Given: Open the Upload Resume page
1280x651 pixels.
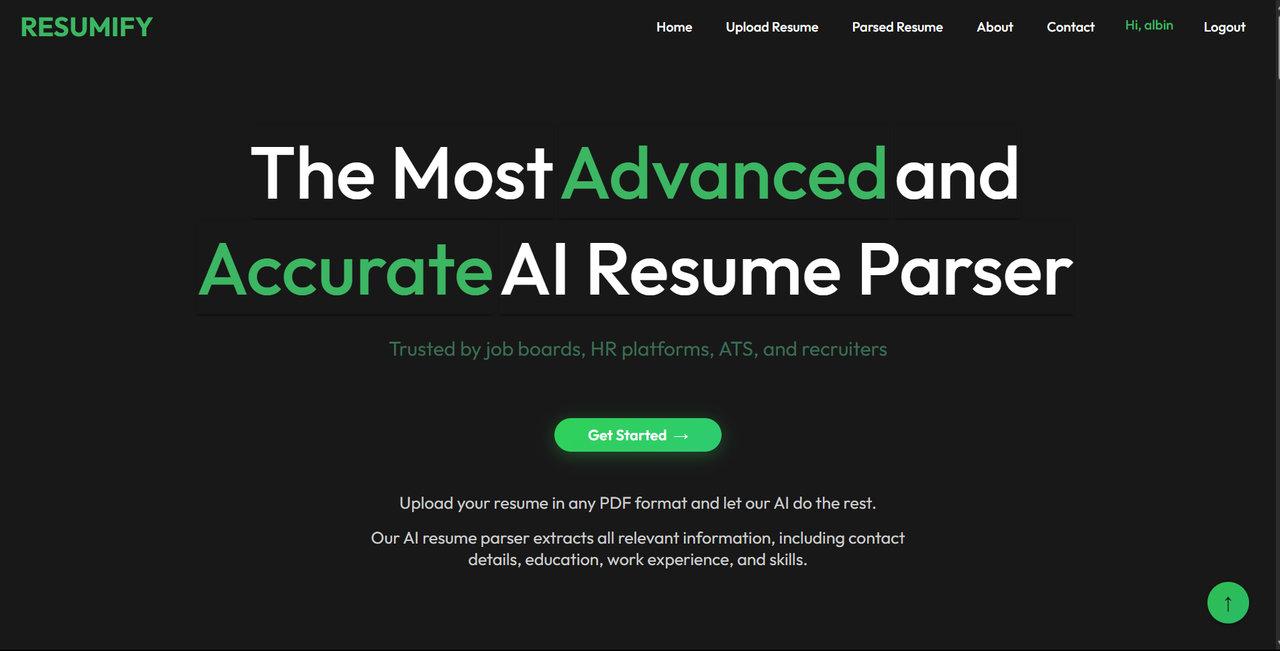Looking at the screenshot, I should [772, 27].
